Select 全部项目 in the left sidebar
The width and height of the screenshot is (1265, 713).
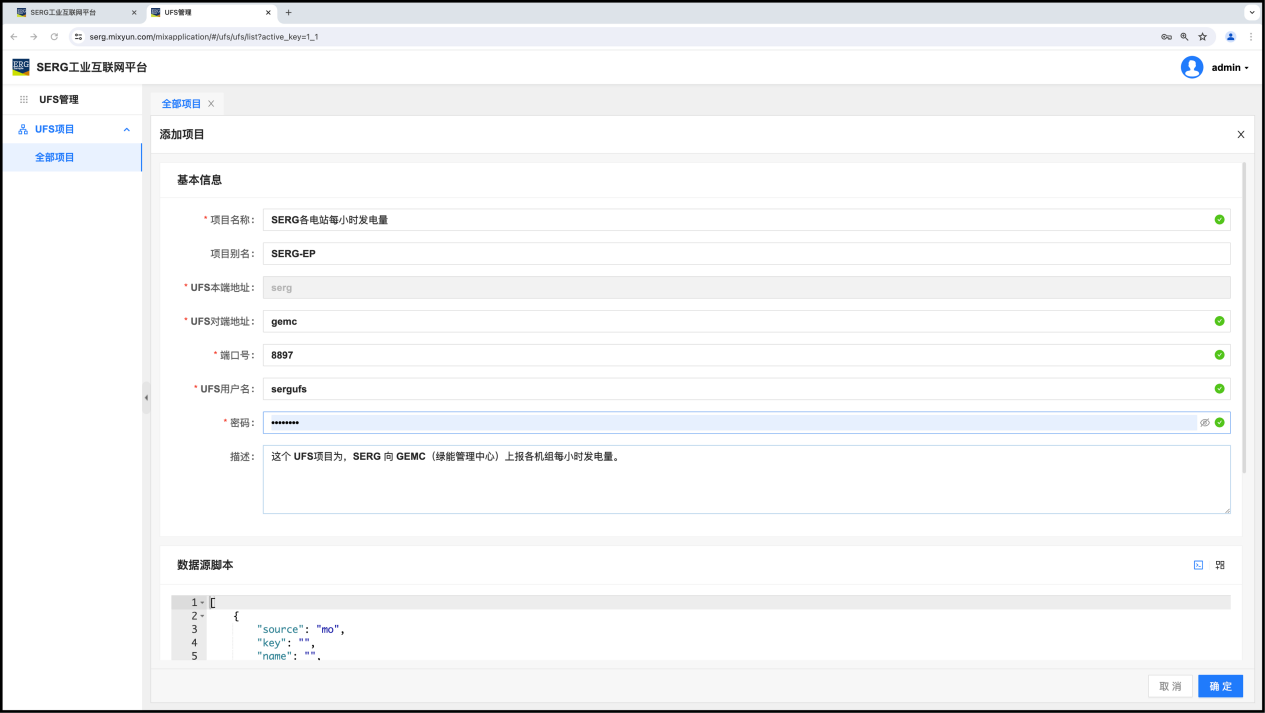coord(55,157)
